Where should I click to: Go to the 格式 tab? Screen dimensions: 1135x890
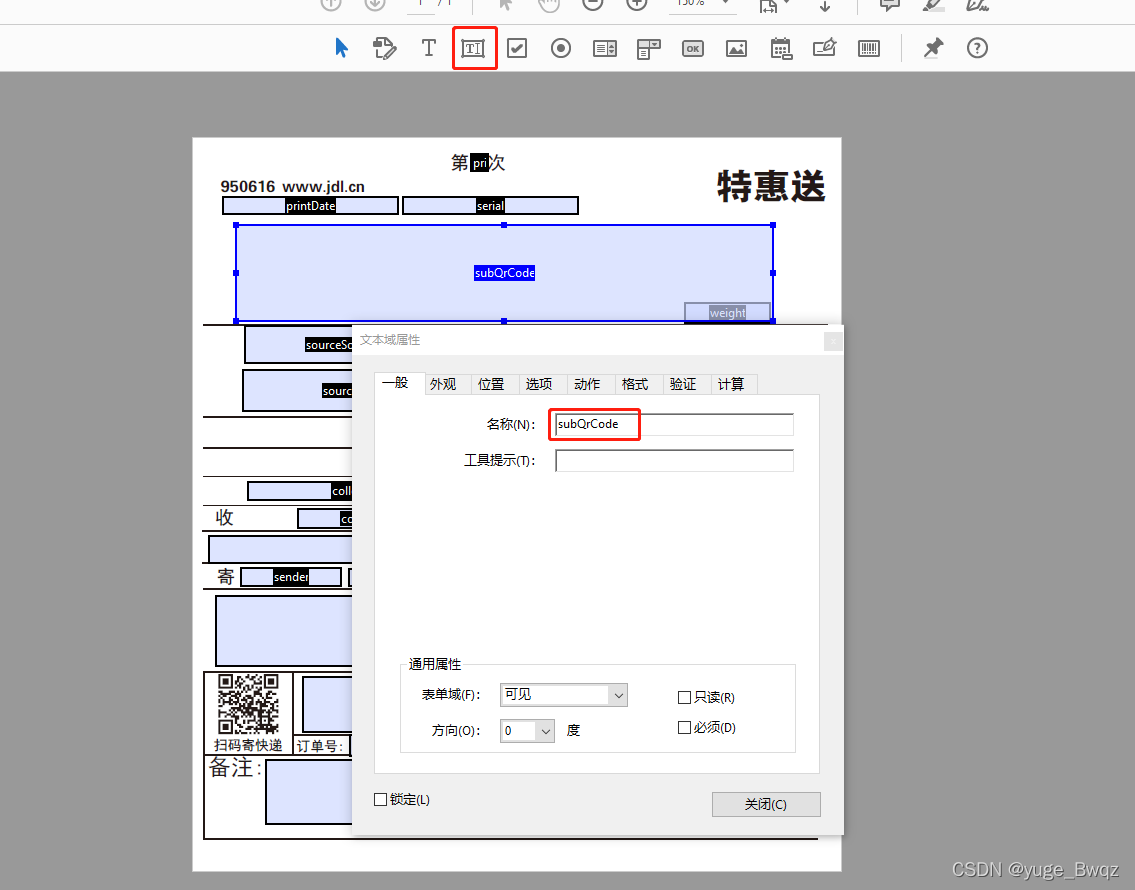point(635,384)
